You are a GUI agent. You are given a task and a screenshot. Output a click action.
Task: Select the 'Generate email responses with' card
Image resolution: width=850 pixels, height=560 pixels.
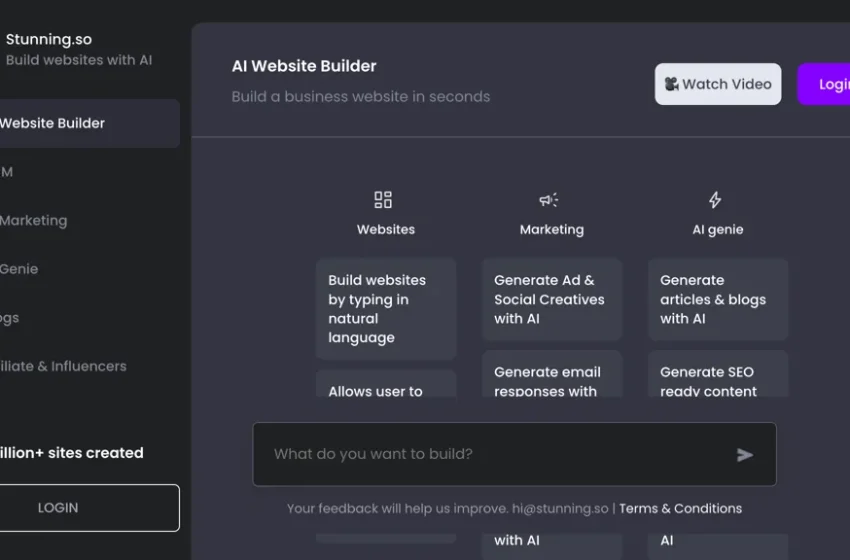(552, 374)
